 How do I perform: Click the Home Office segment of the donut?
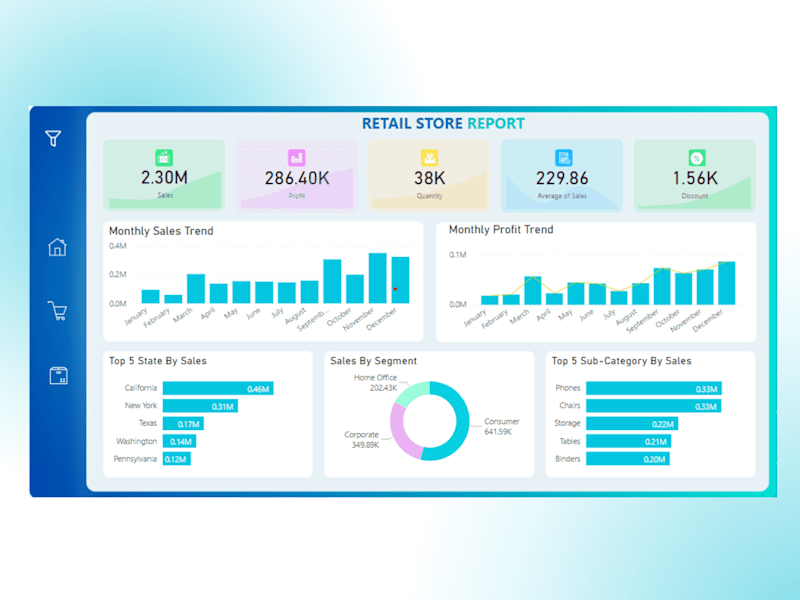pyautogui.click(x=411, y=393)
